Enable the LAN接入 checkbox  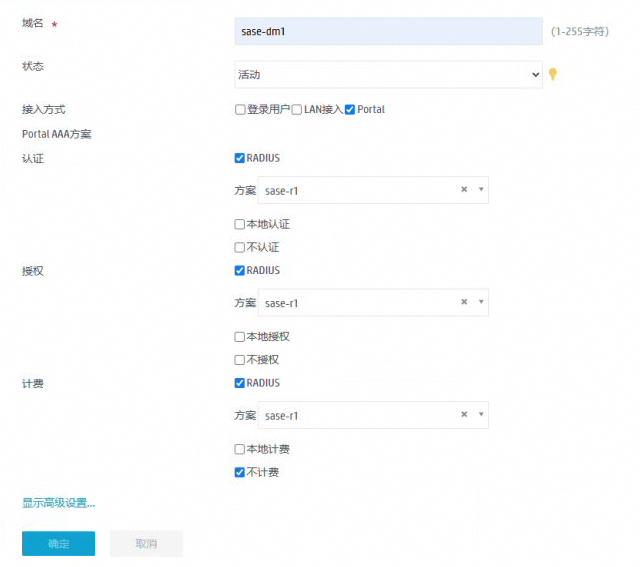(297, 109)
